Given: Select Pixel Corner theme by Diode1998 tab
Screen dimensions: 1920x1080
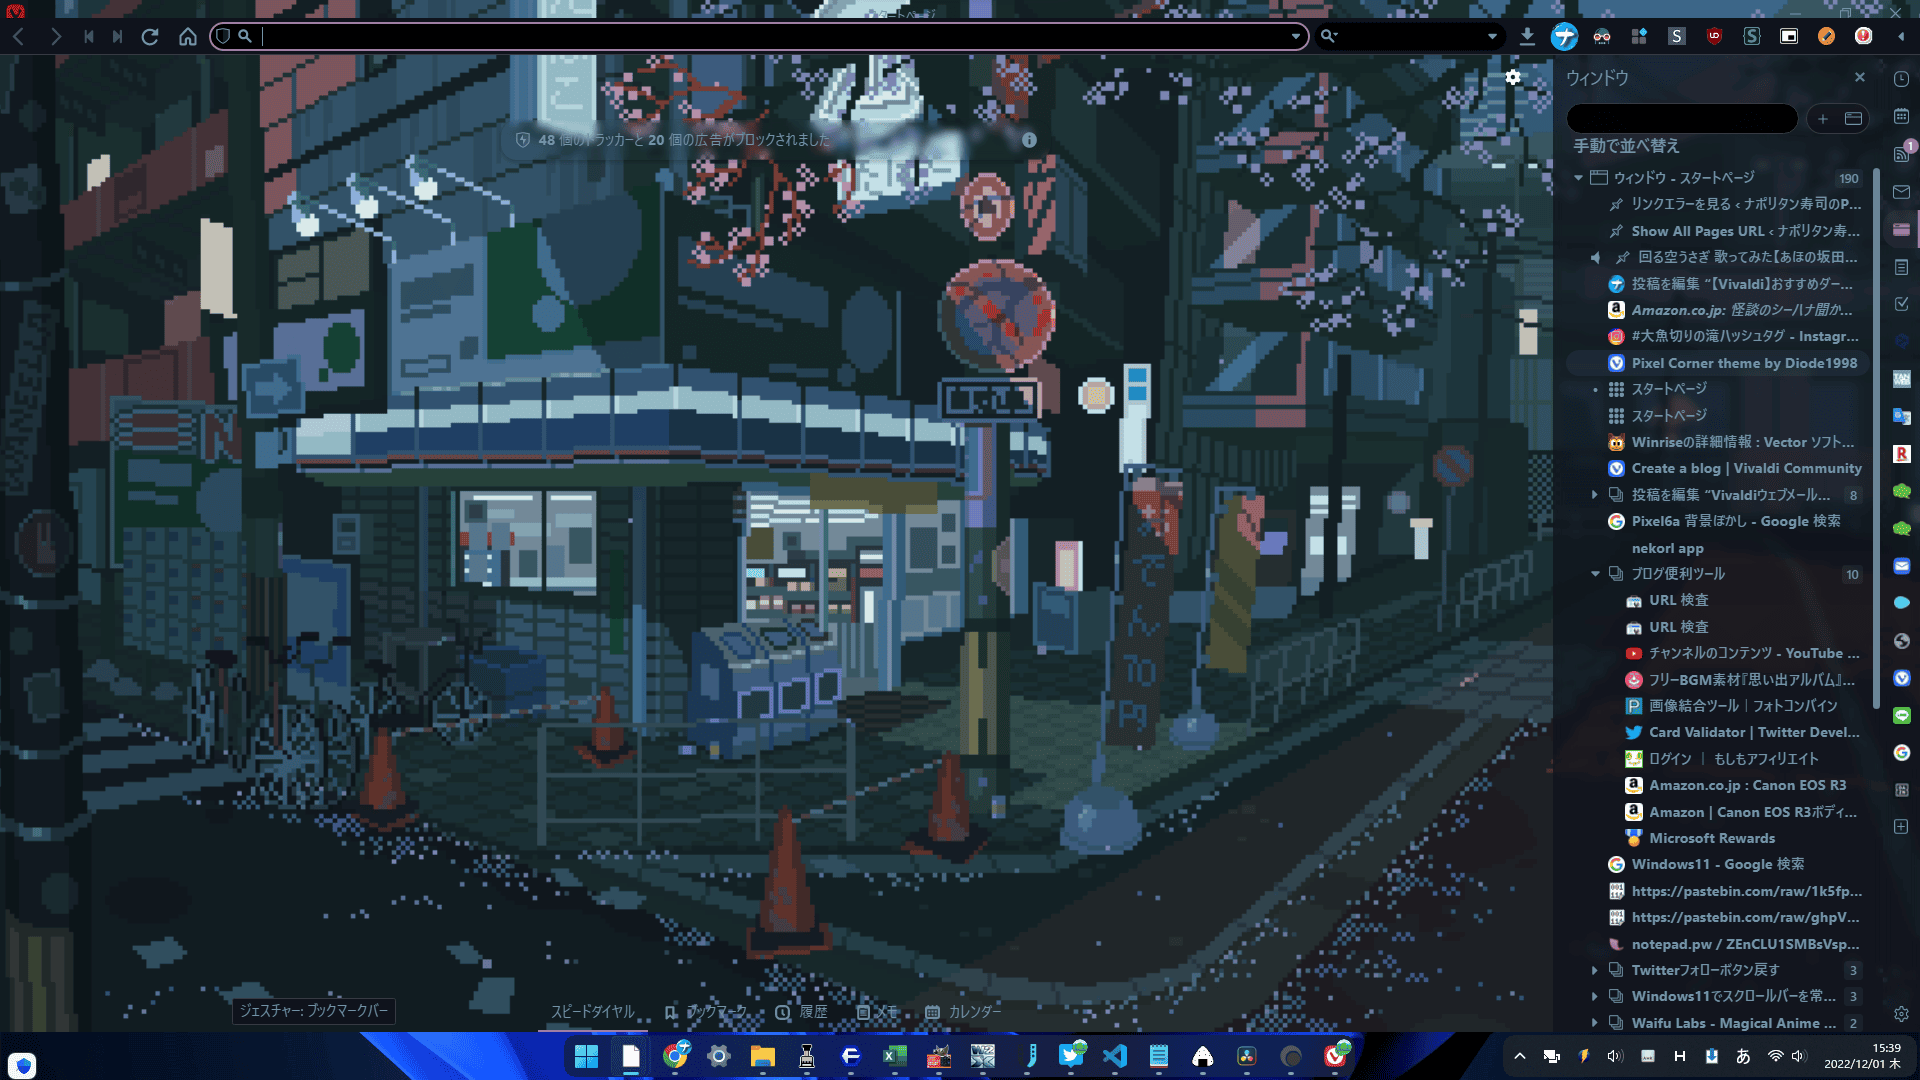Looking at the screenshot, I should point(1717,363).
